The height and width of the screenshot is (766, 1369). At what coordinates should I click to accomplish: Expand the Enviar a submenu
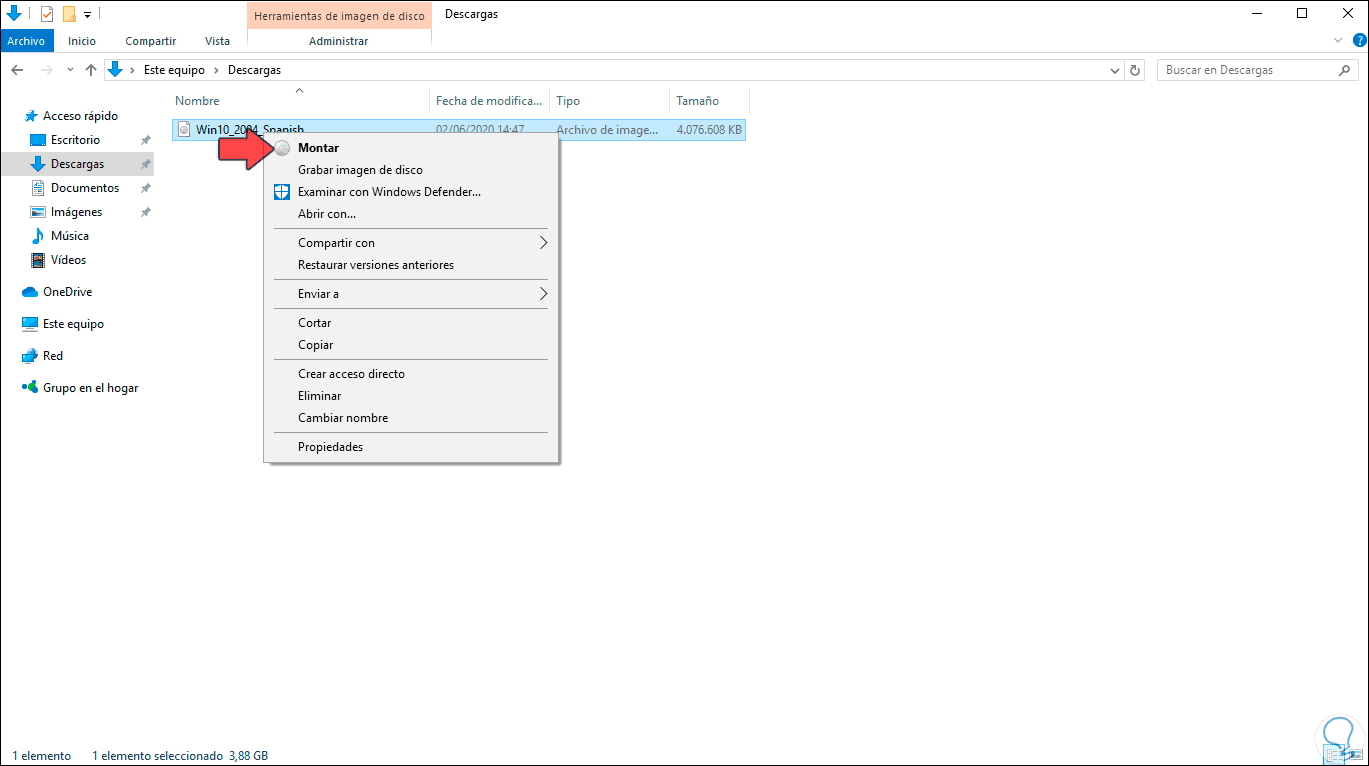(x=411, y=294)
